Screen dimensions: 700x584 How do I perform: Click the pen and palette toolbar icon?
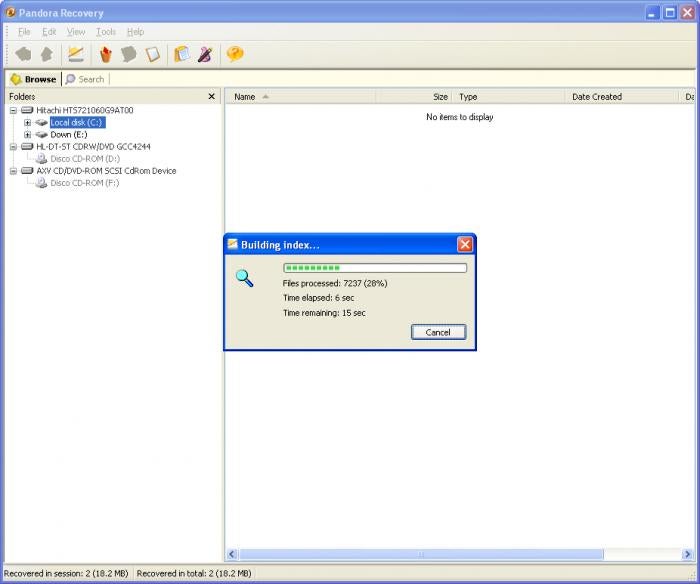(205, 54)
